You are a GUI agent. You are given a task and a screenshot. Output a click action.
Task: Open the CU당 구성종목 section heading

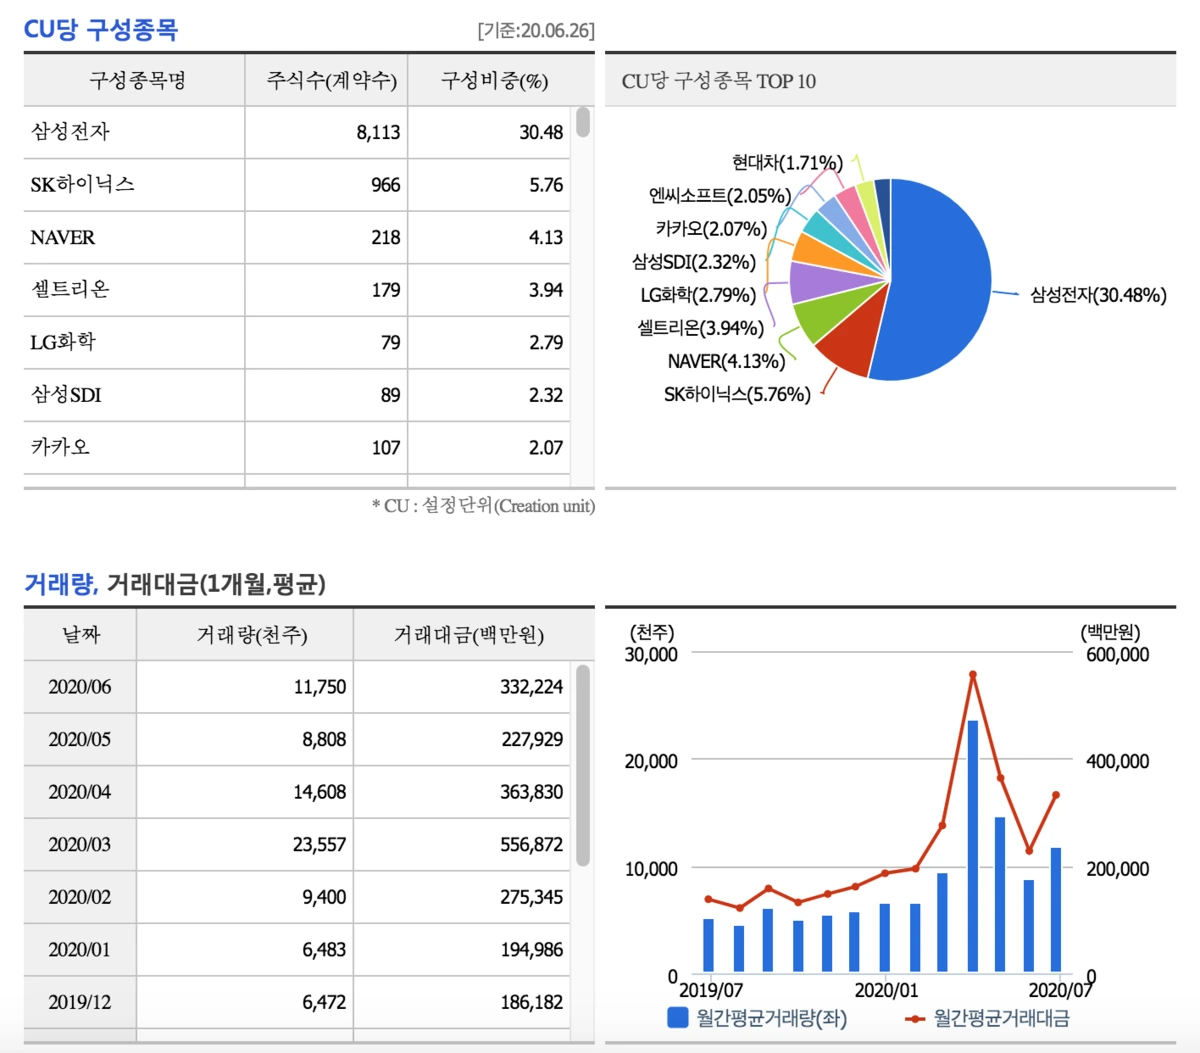coord(100,29)
